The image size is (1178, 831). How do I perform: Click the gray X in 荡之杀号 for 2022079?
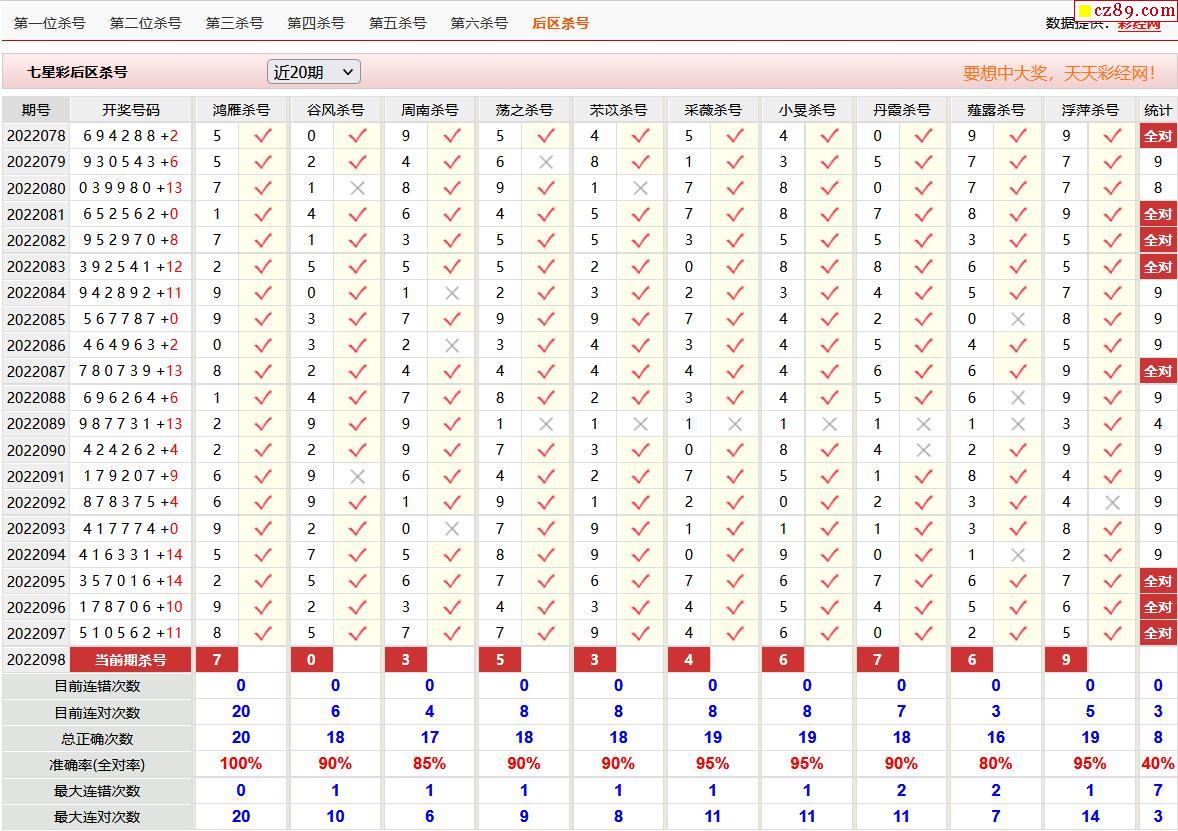pyautogui.click(x=546, y=162)
